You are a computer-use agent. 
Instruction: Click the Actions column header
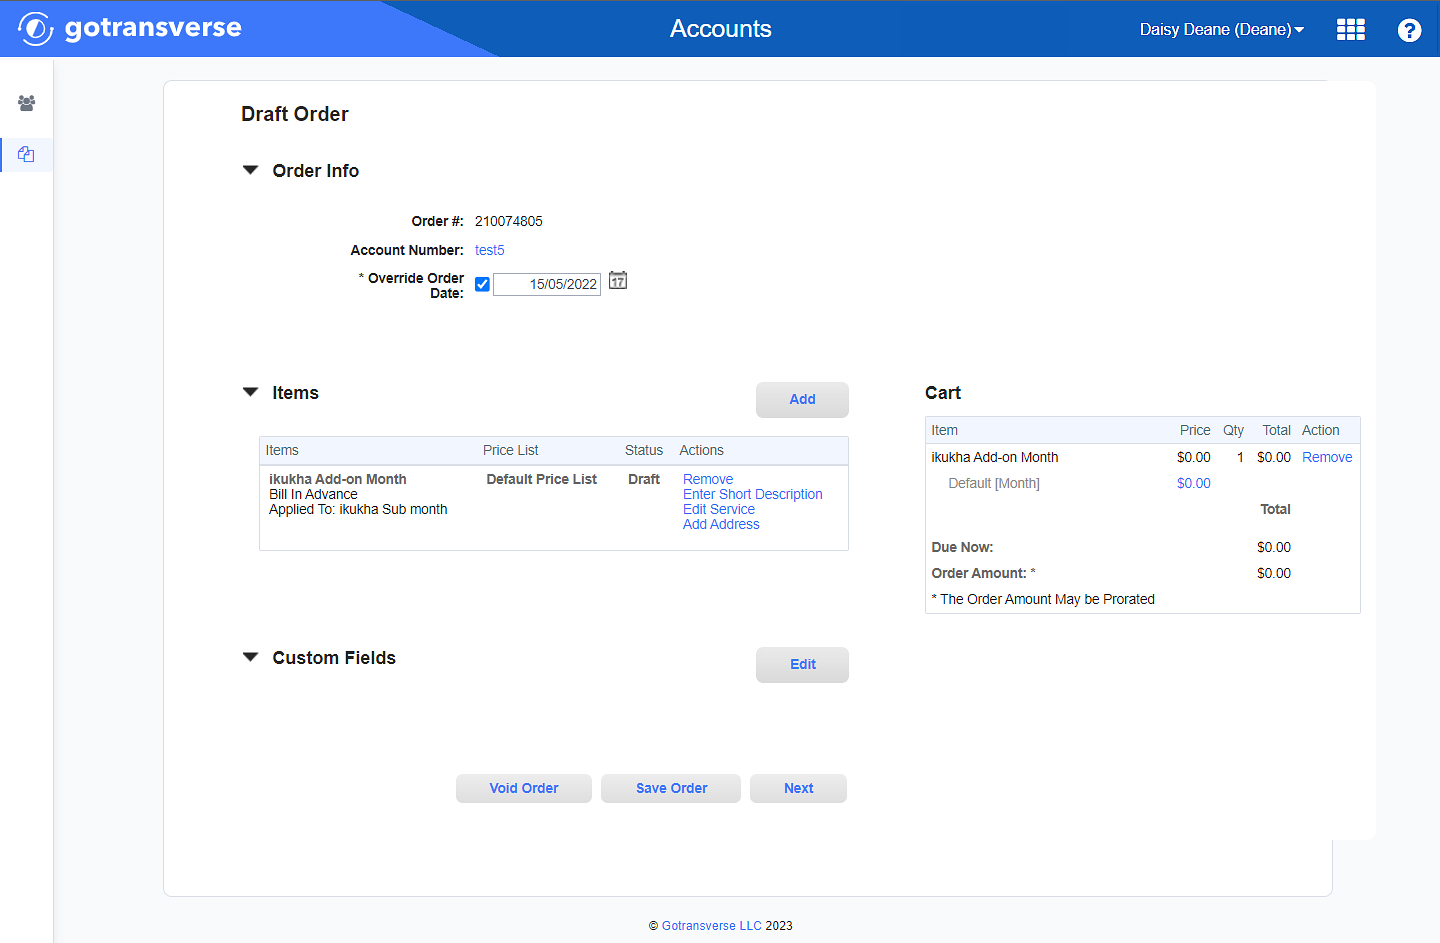(x=701, y=450)
